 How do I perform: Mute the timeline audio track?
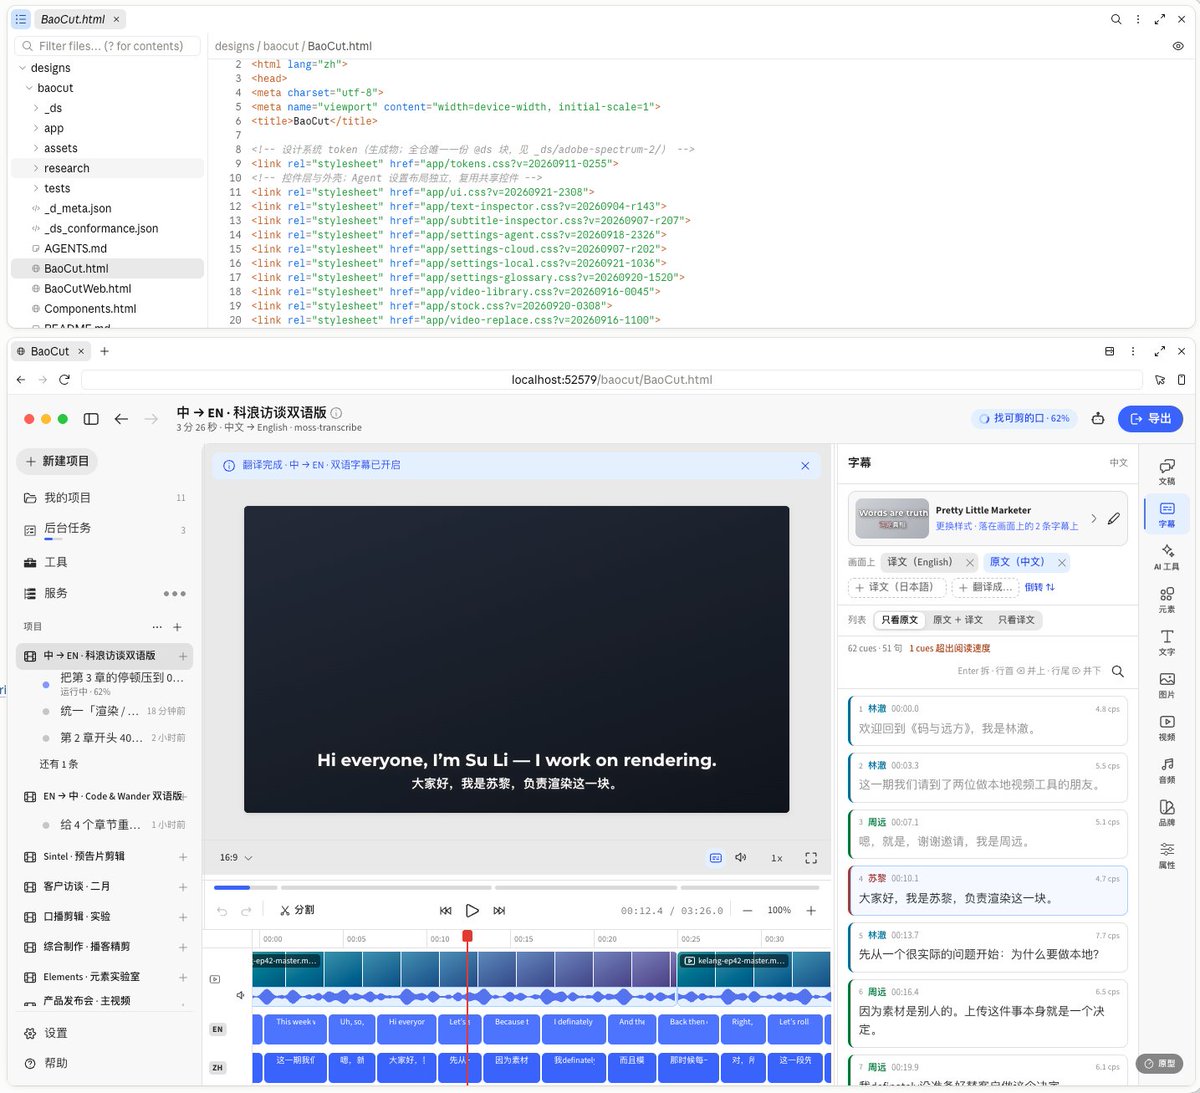(240, 995)
